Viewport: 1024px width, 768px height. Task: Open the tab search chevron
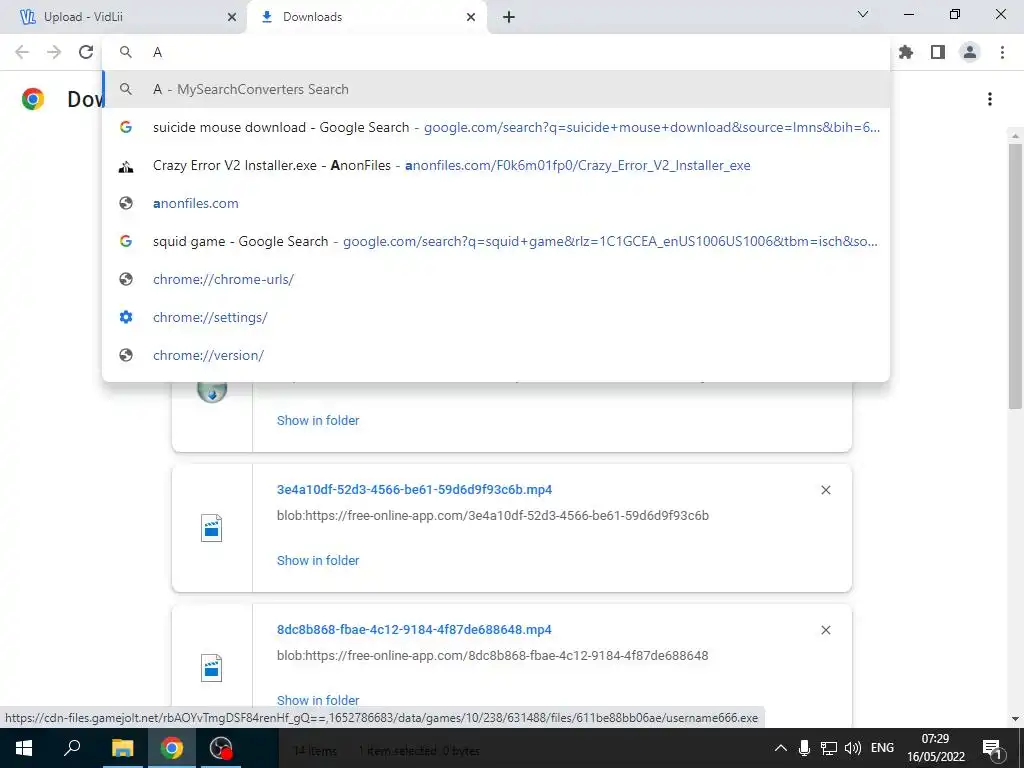pyautogui.click(x=863, y=14)
